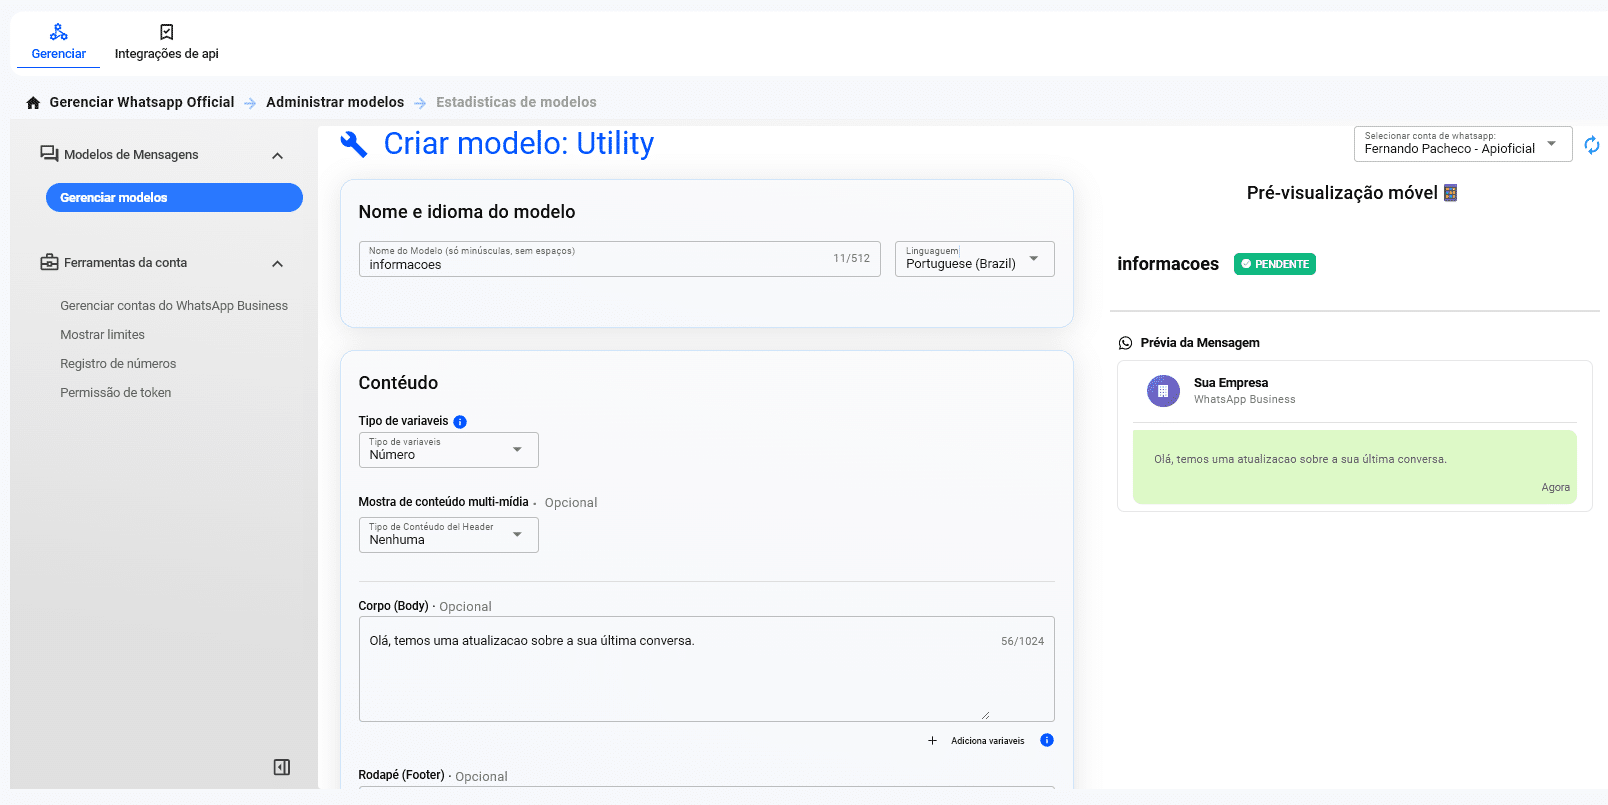1608x805 pixels.
Task: Click the refresh WhatsApp account icon
Action: pos(1591,145)
